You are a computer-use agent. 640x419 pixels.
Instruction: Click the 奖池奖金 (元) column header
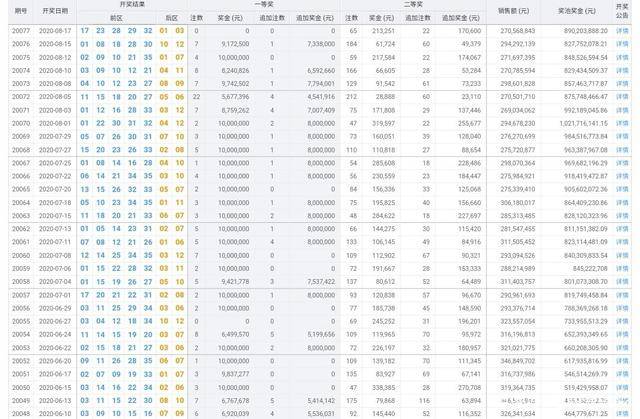tap(577, 11)
